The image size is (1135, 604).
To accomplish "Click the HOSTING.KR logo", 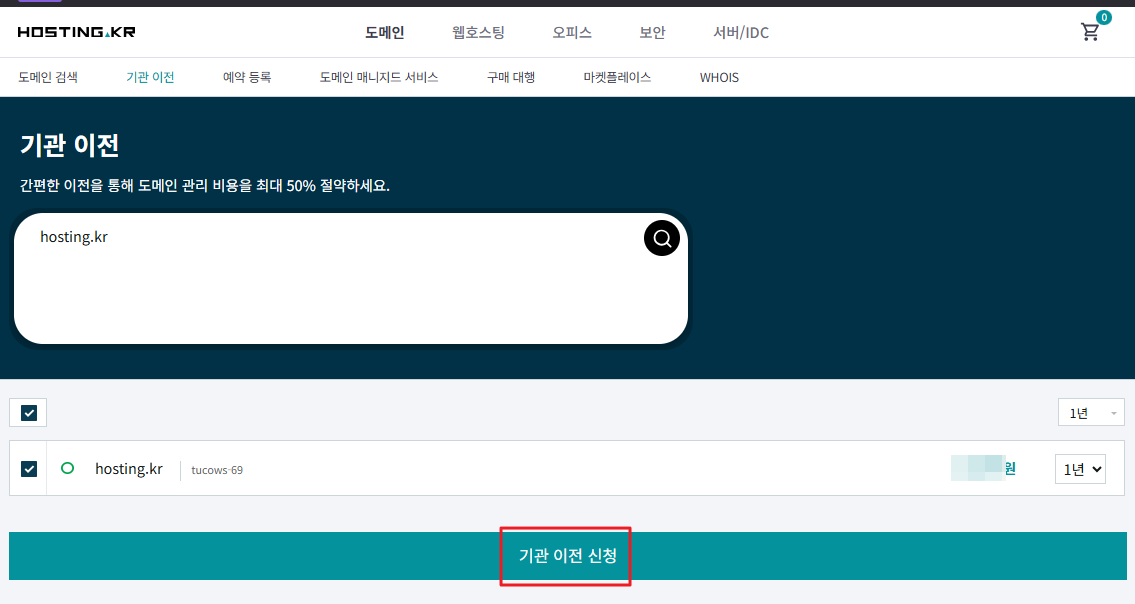I will pos(77,32).
